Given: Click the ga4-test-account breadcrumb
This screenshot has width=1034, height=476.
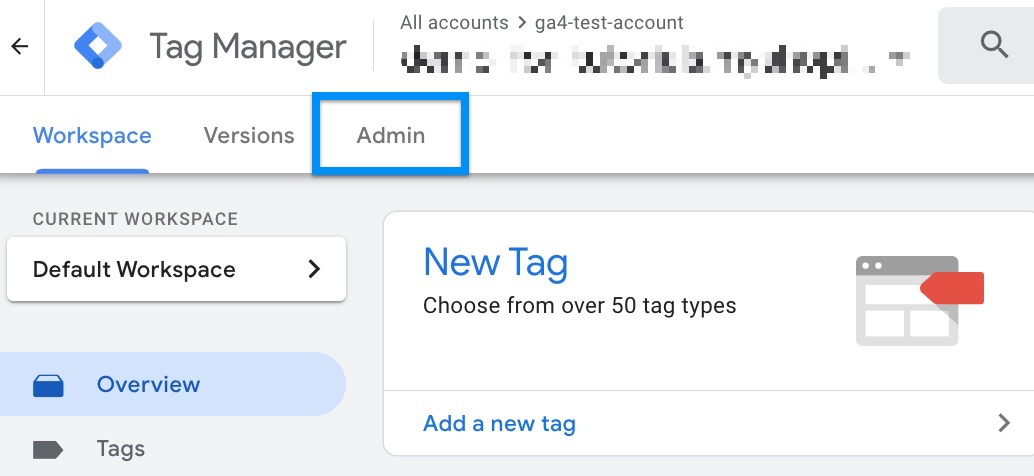Looking at the screenshot, I should [x=609, y=23].
